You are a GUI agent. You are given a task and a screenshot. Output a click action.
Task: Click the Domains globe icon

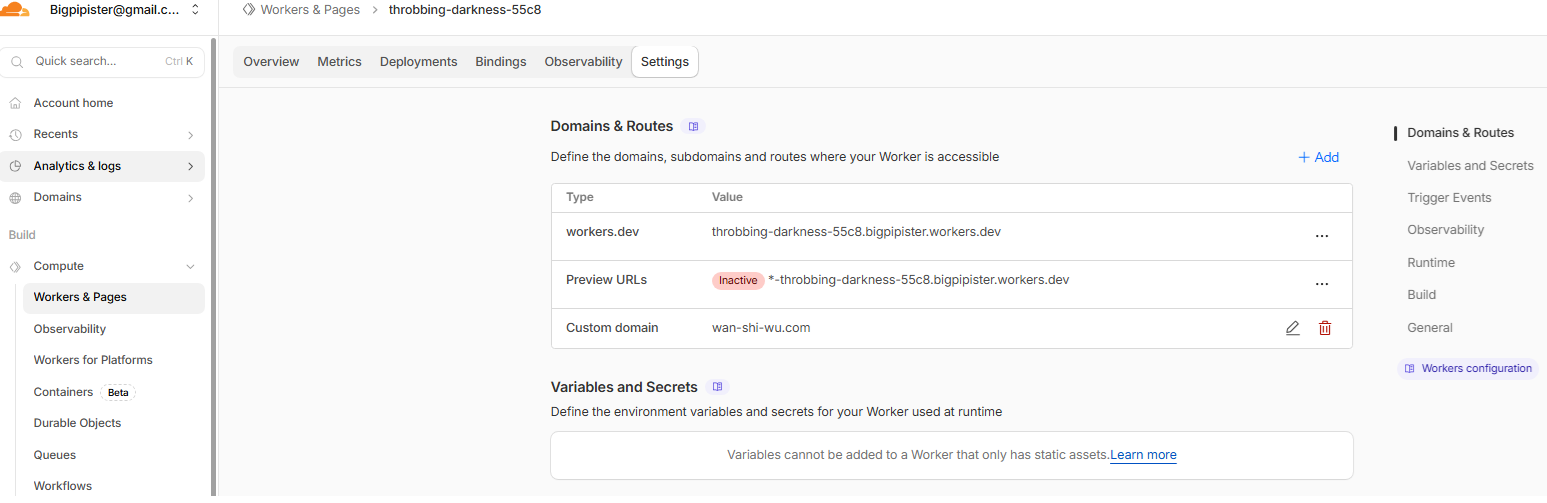pyautogui.click(x=15, y=198)
